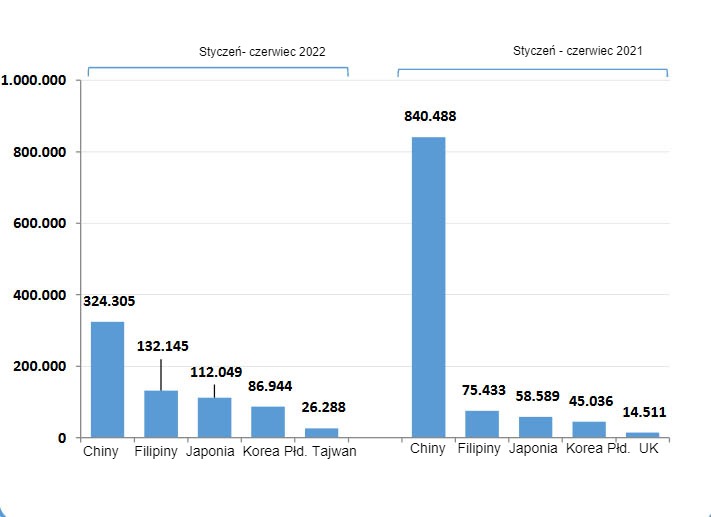
Task: Select the small Tajwan bar
Action: pos(321,432)
